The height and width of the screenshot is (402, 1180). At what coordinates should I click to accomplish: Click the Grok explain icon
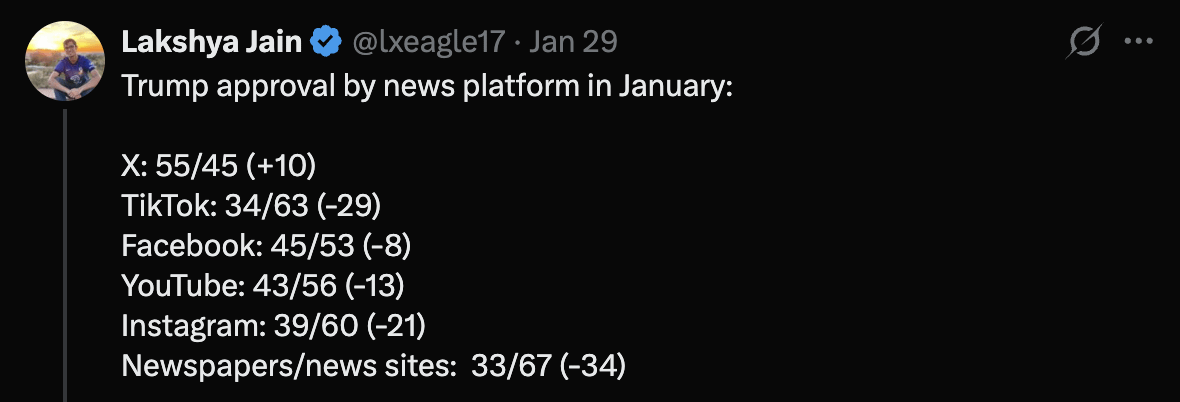click(1085, 42)
